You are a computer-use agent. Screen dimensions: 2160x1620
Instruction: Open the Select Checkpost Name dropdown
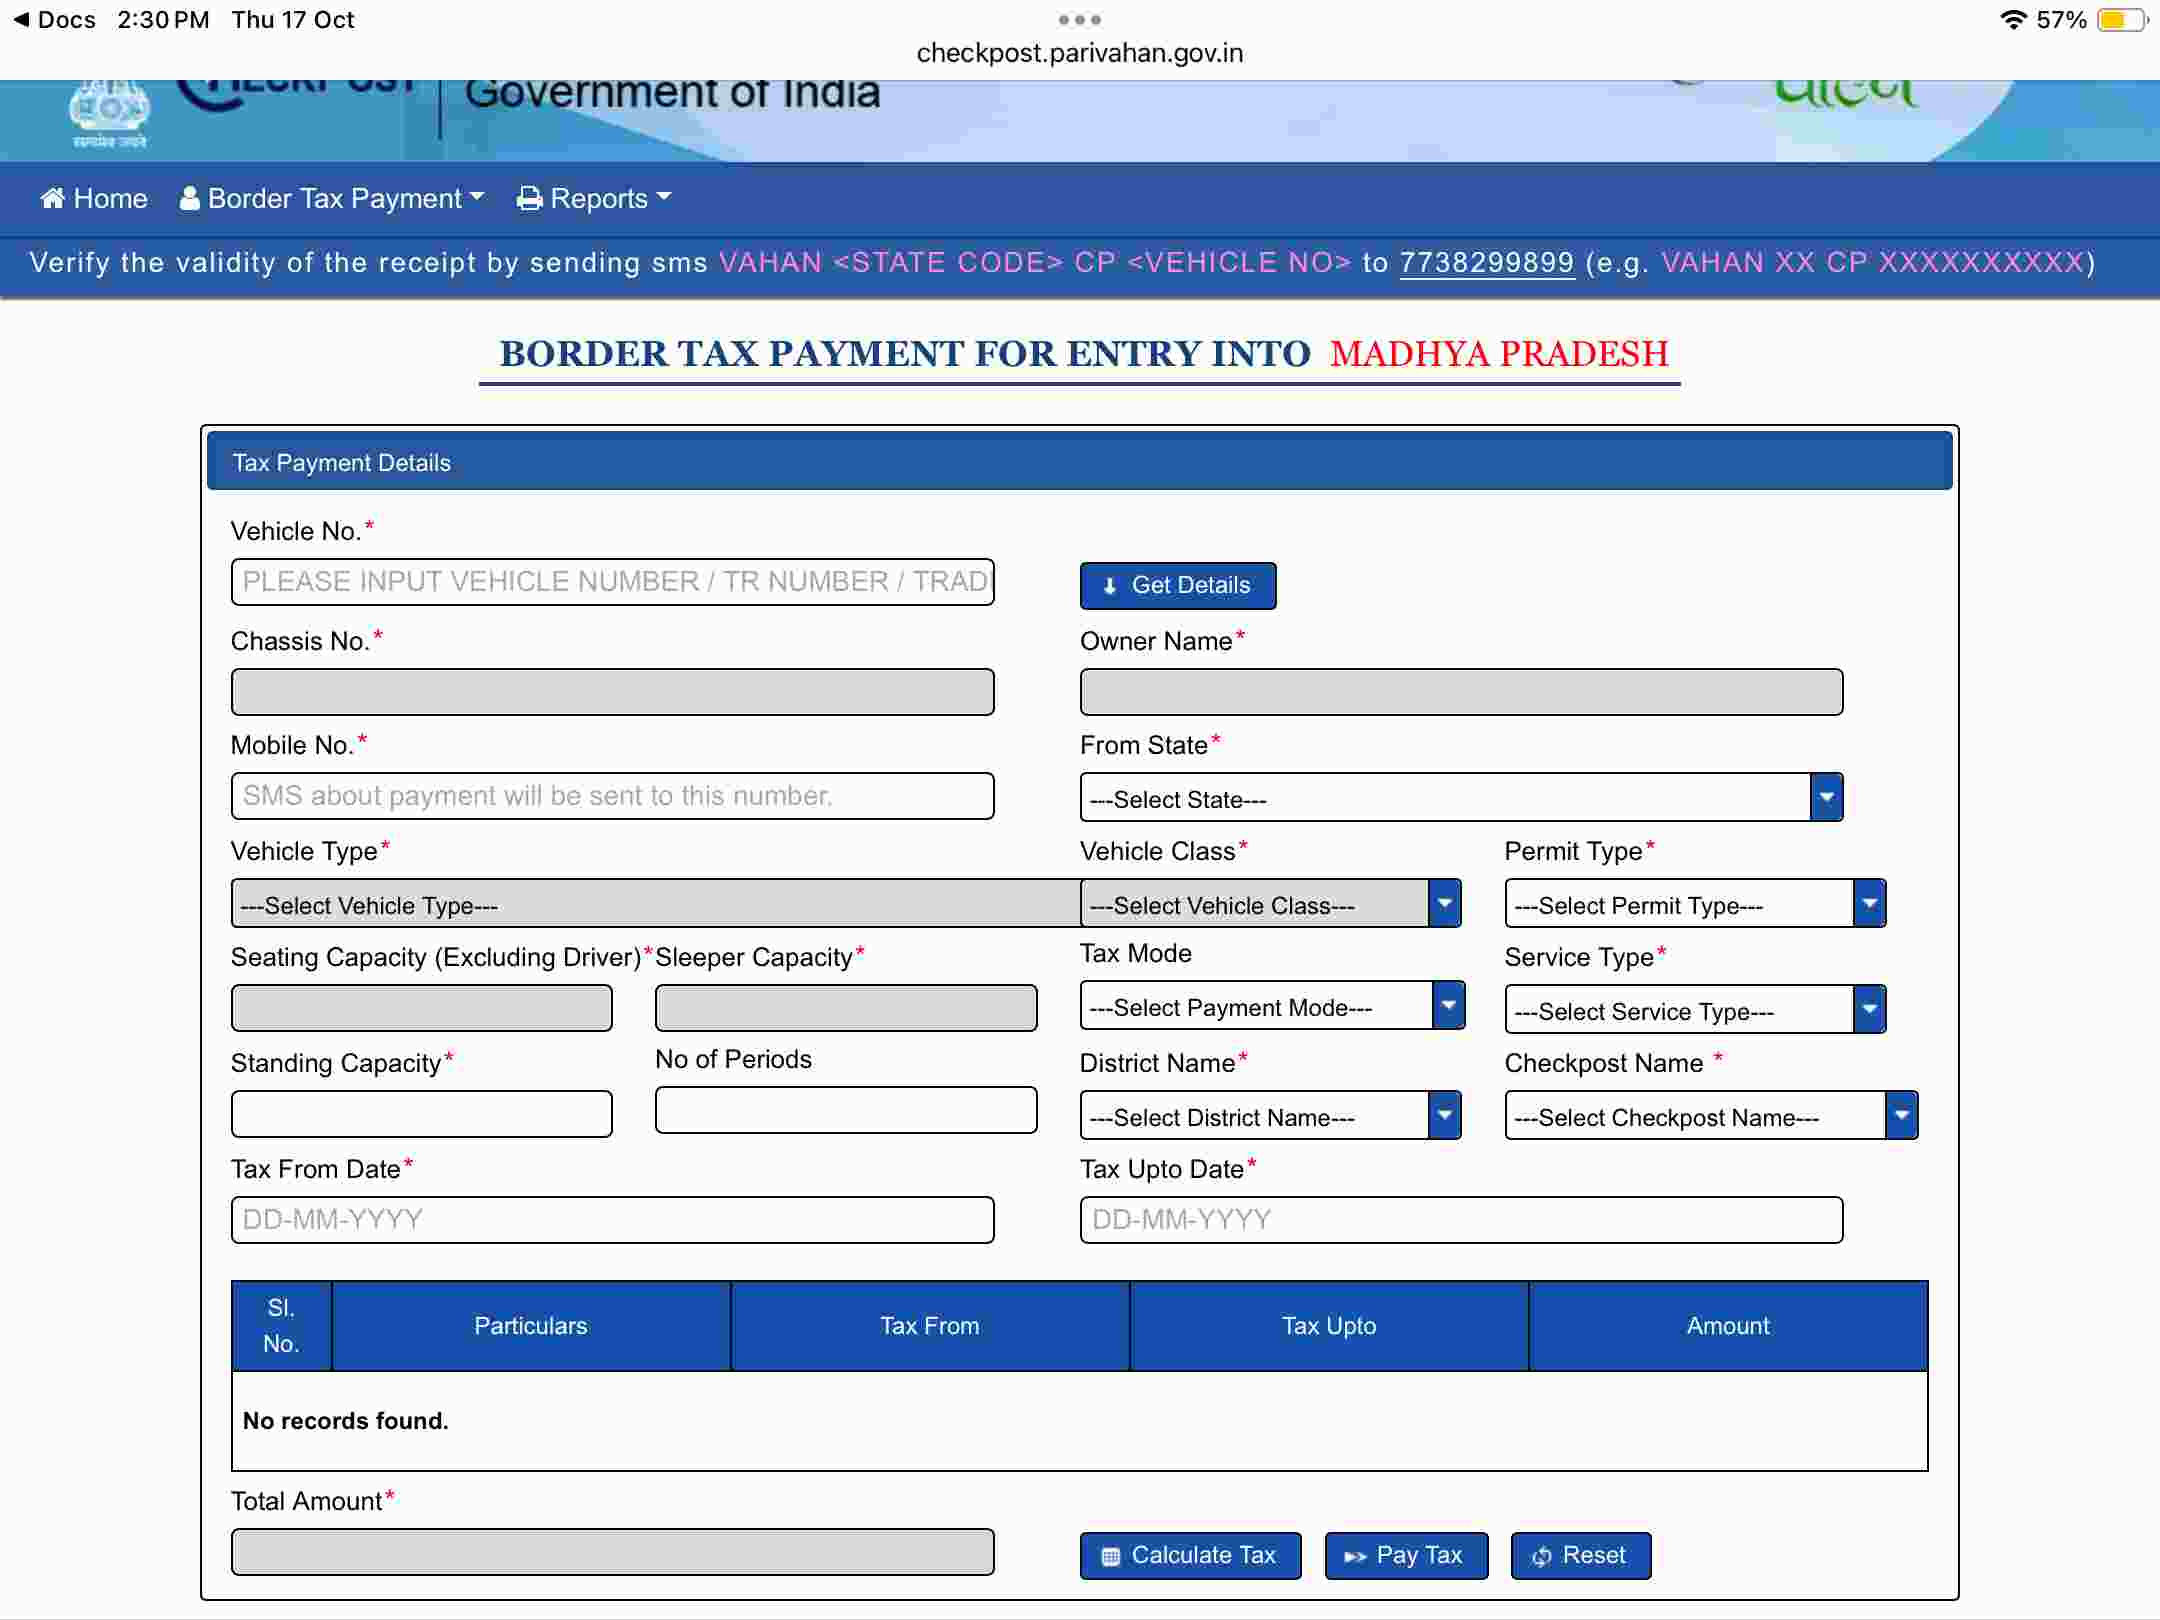[1711, 1116]
